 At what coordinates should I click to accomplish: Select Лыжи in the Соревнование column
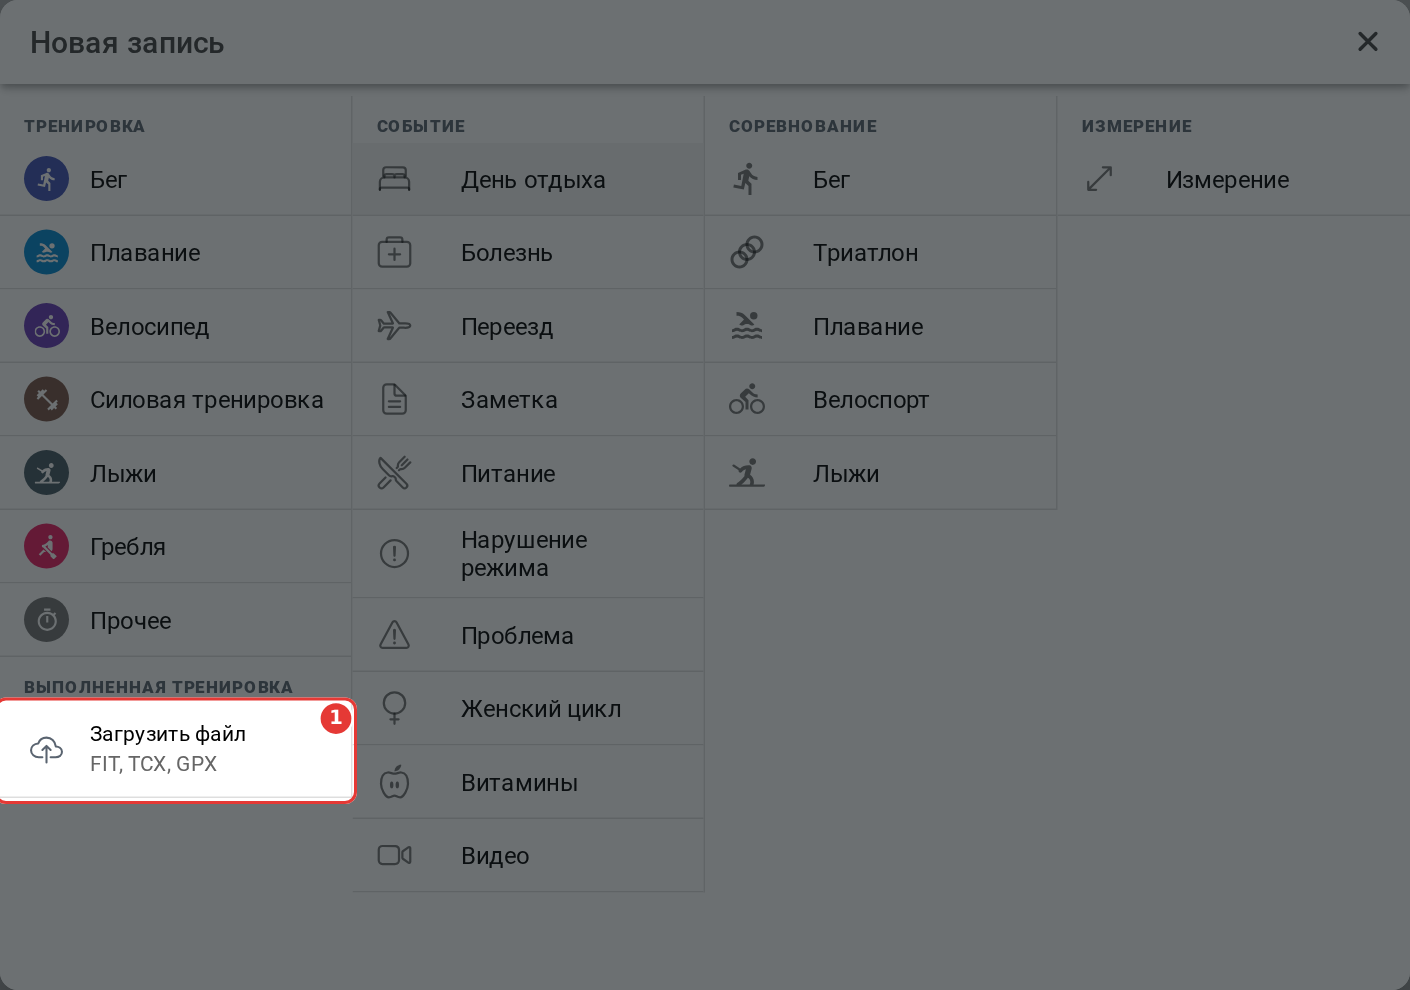point(881,473)
